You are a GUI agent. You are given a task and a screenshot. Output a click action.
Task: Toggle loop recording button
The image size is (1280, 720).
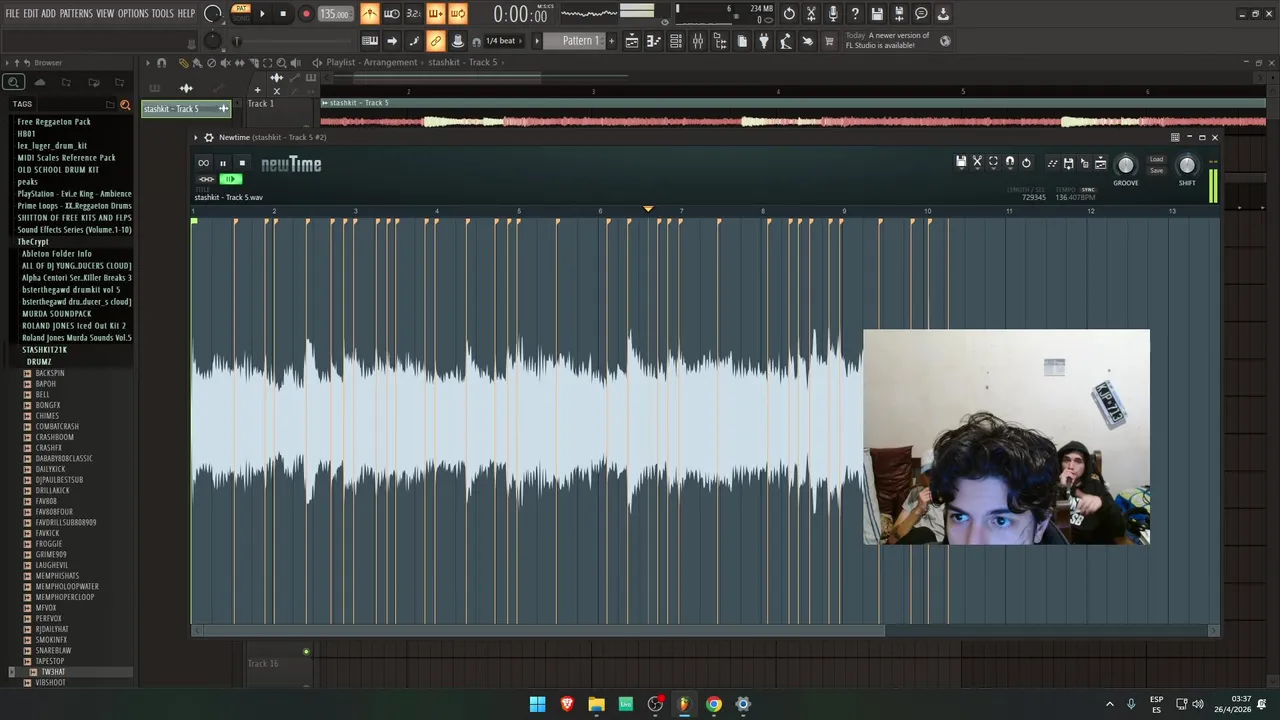457,14
